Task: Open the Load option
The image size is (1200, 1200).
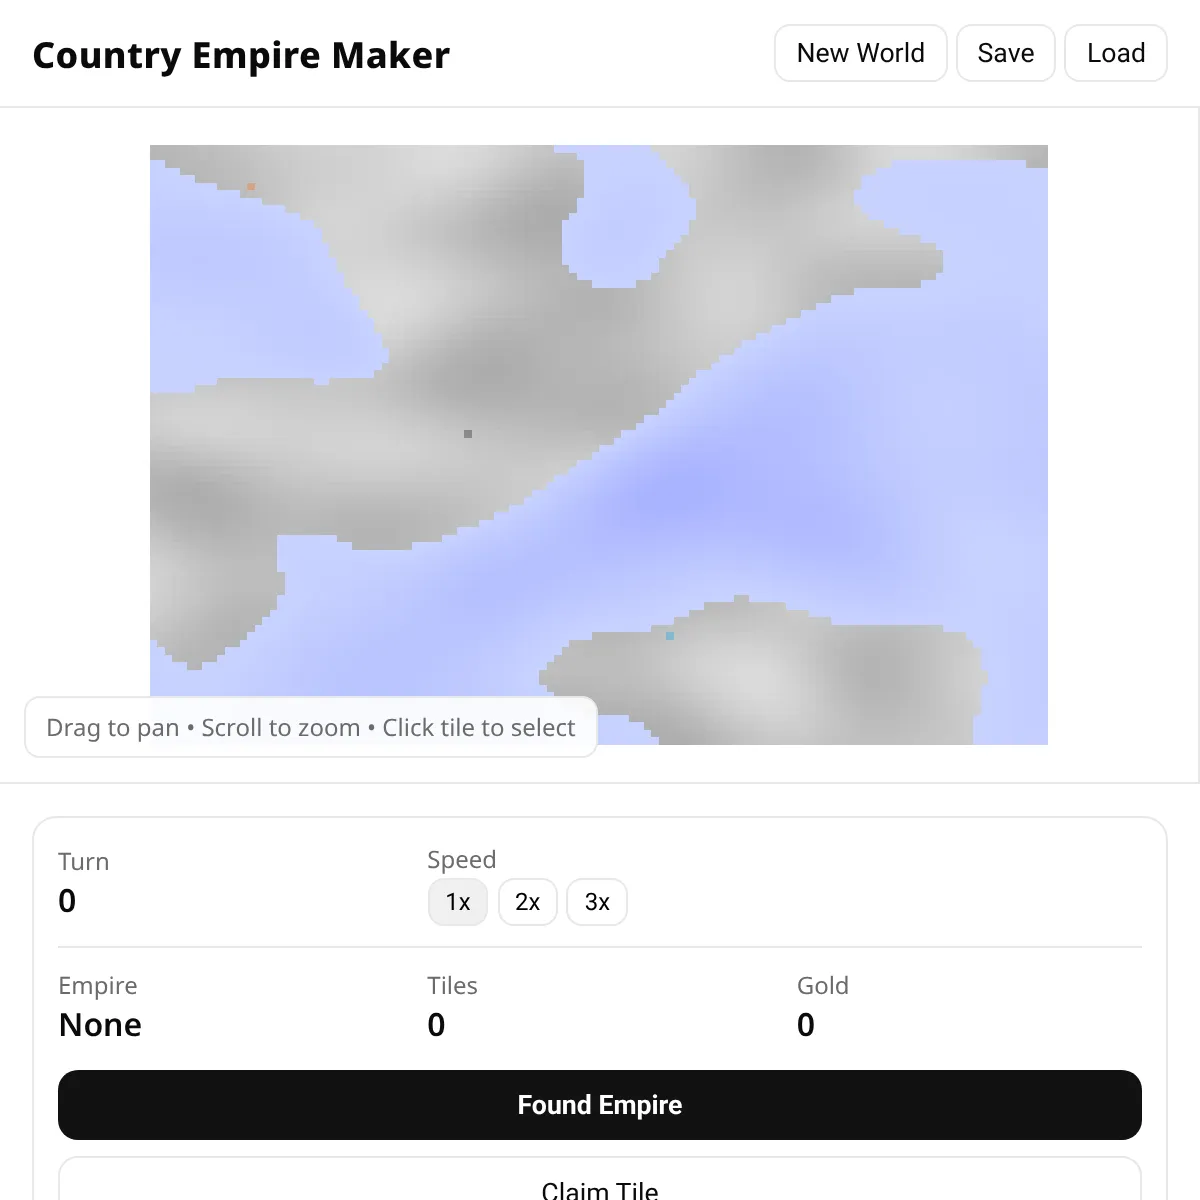Action: pos(1115,53)
